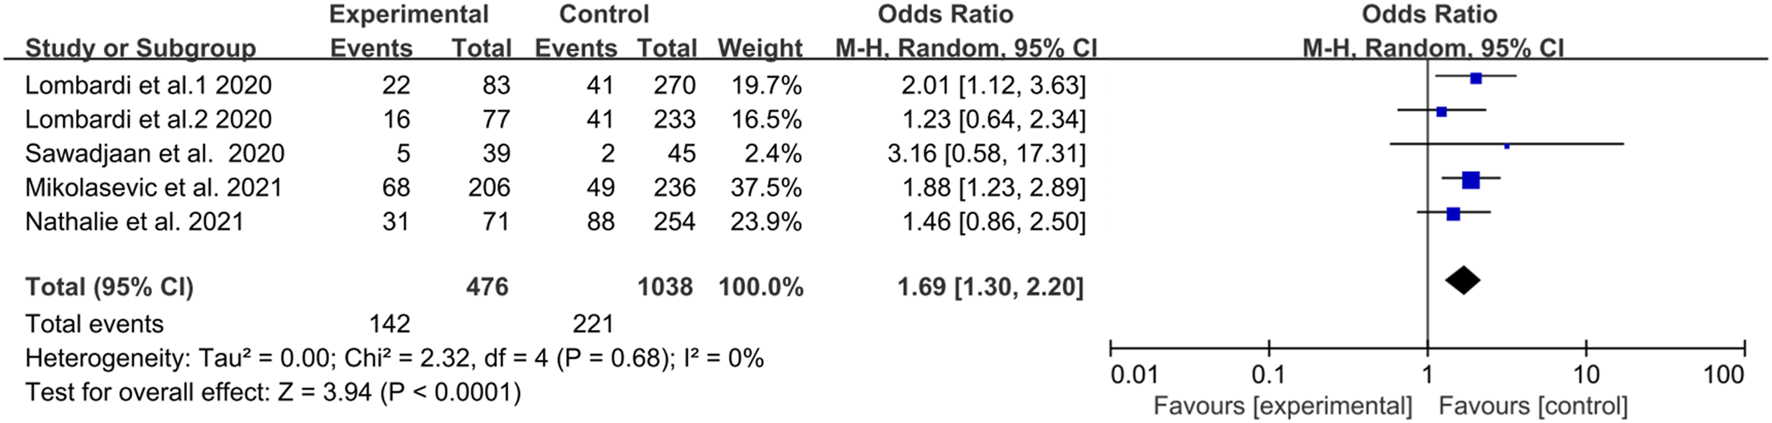
Task: Click the Test for overall effect line
Action: 273,392
